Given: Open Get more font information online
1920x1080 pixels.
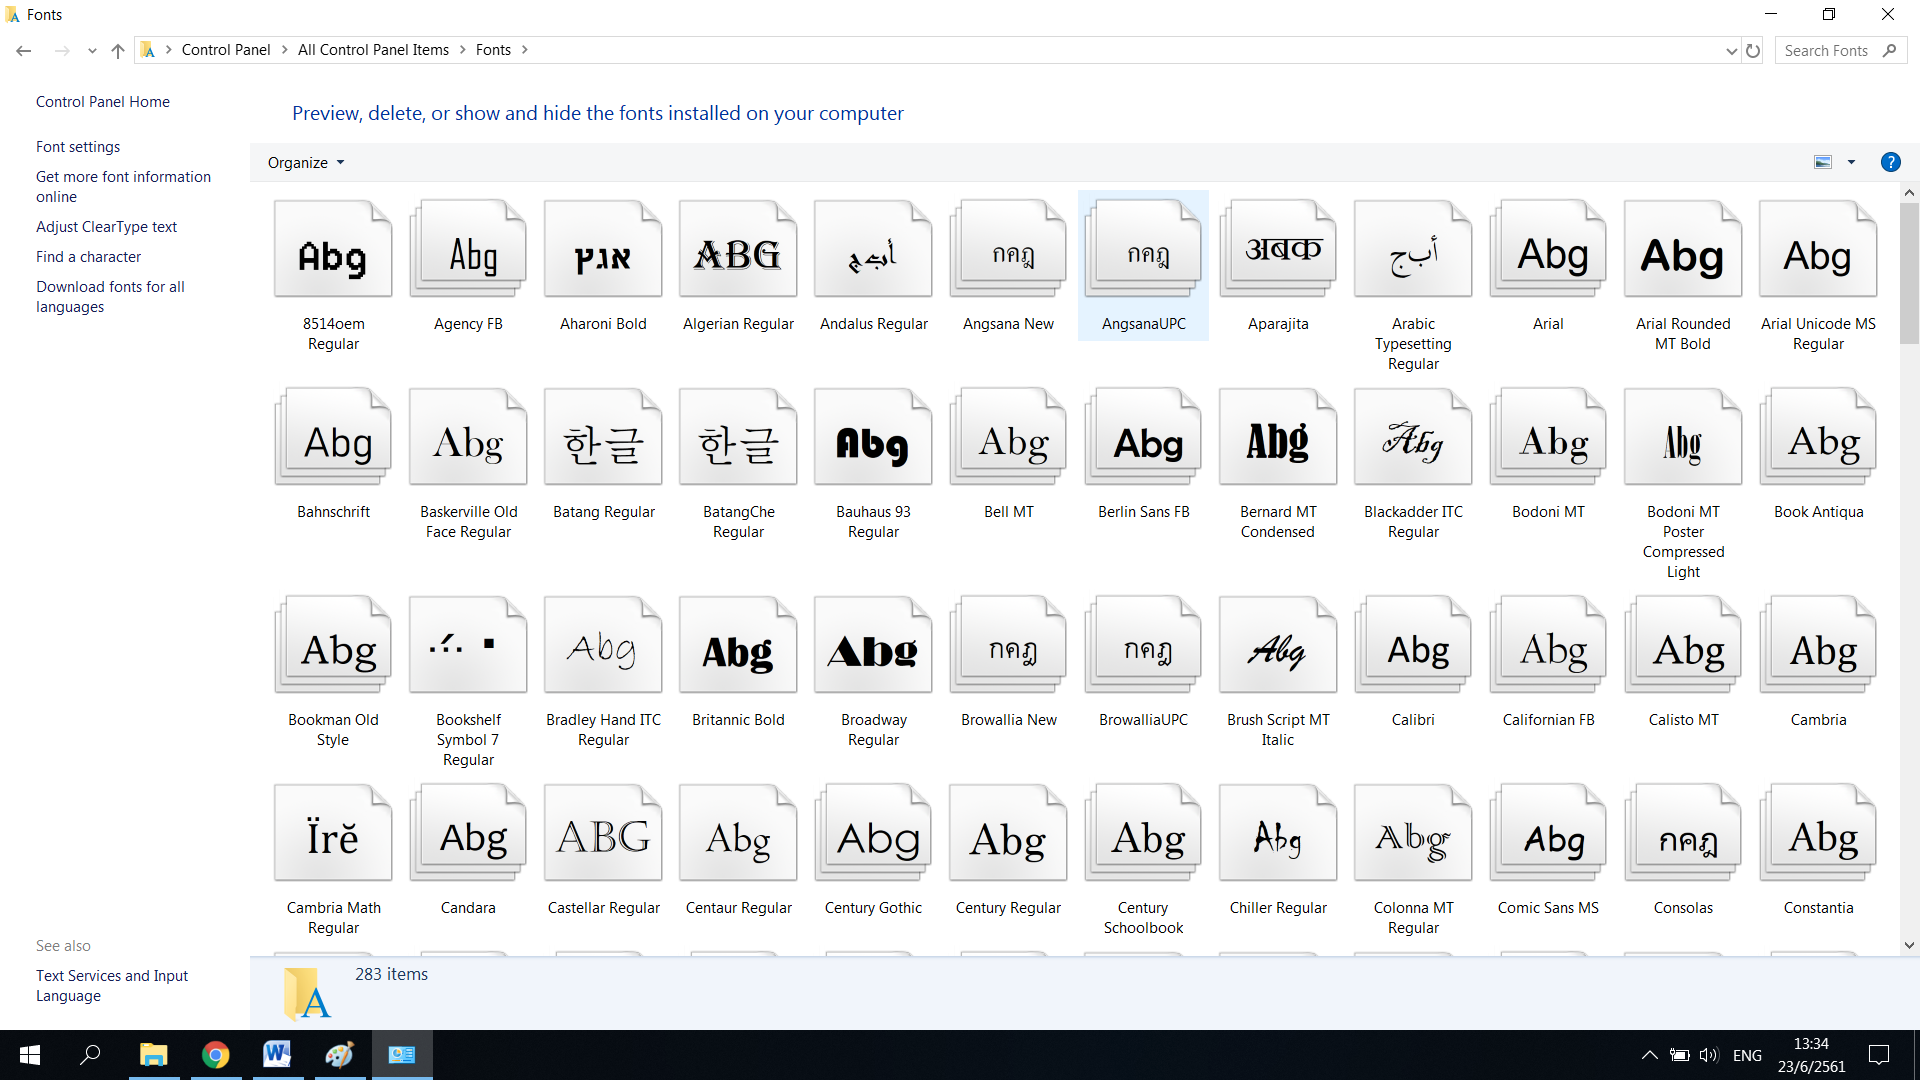Looking at the screenshot, I should (x=123, y=187).
